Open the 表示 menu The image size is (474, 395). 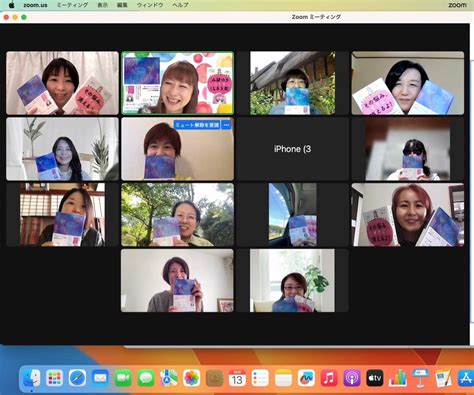point(102,5)
